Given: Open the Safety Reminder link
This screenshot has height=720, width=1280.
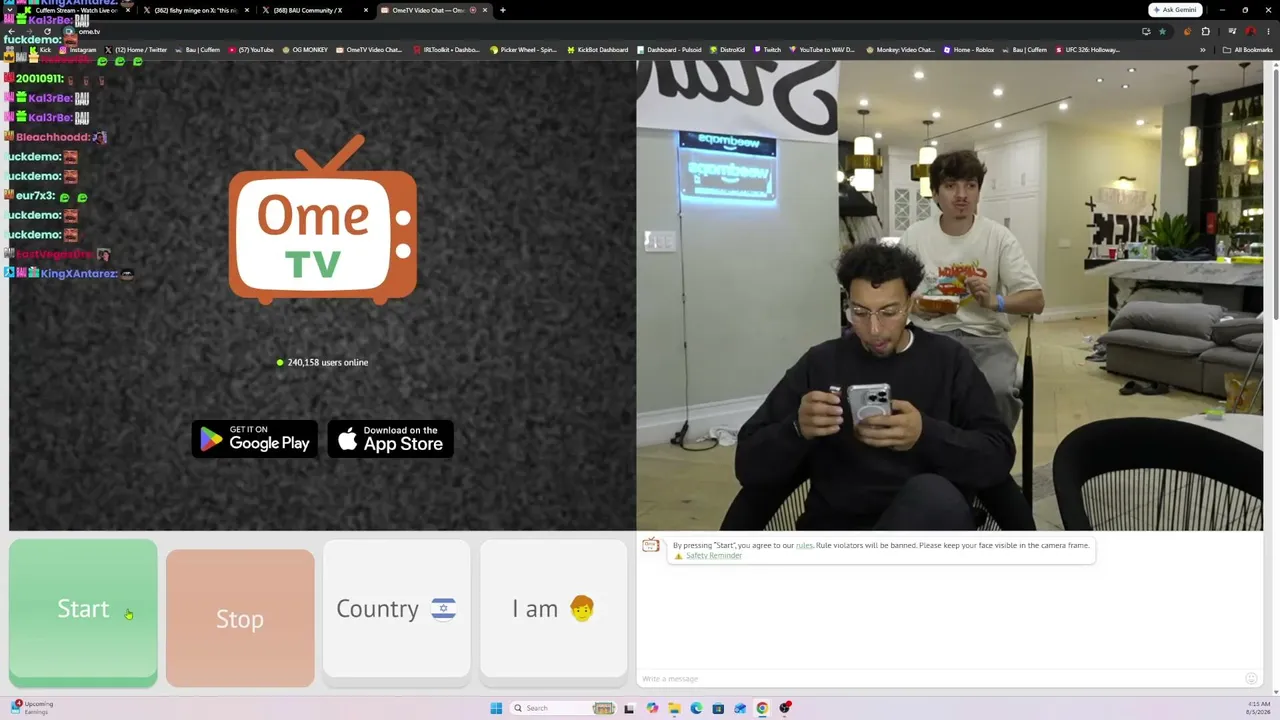Looking at the screenshot, I should pos(714,556).
